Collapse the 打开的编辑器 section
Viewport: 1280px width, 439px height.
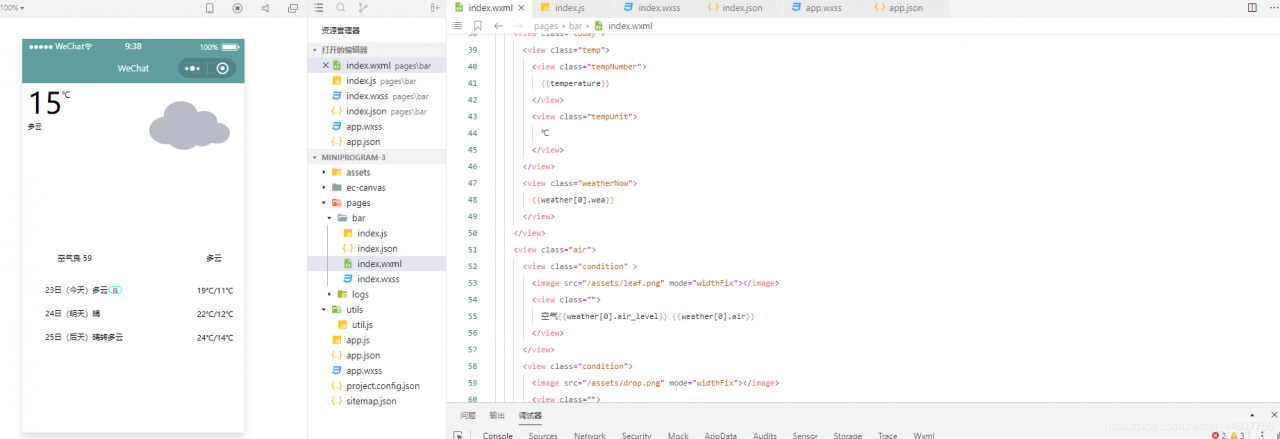click(378, 49)
